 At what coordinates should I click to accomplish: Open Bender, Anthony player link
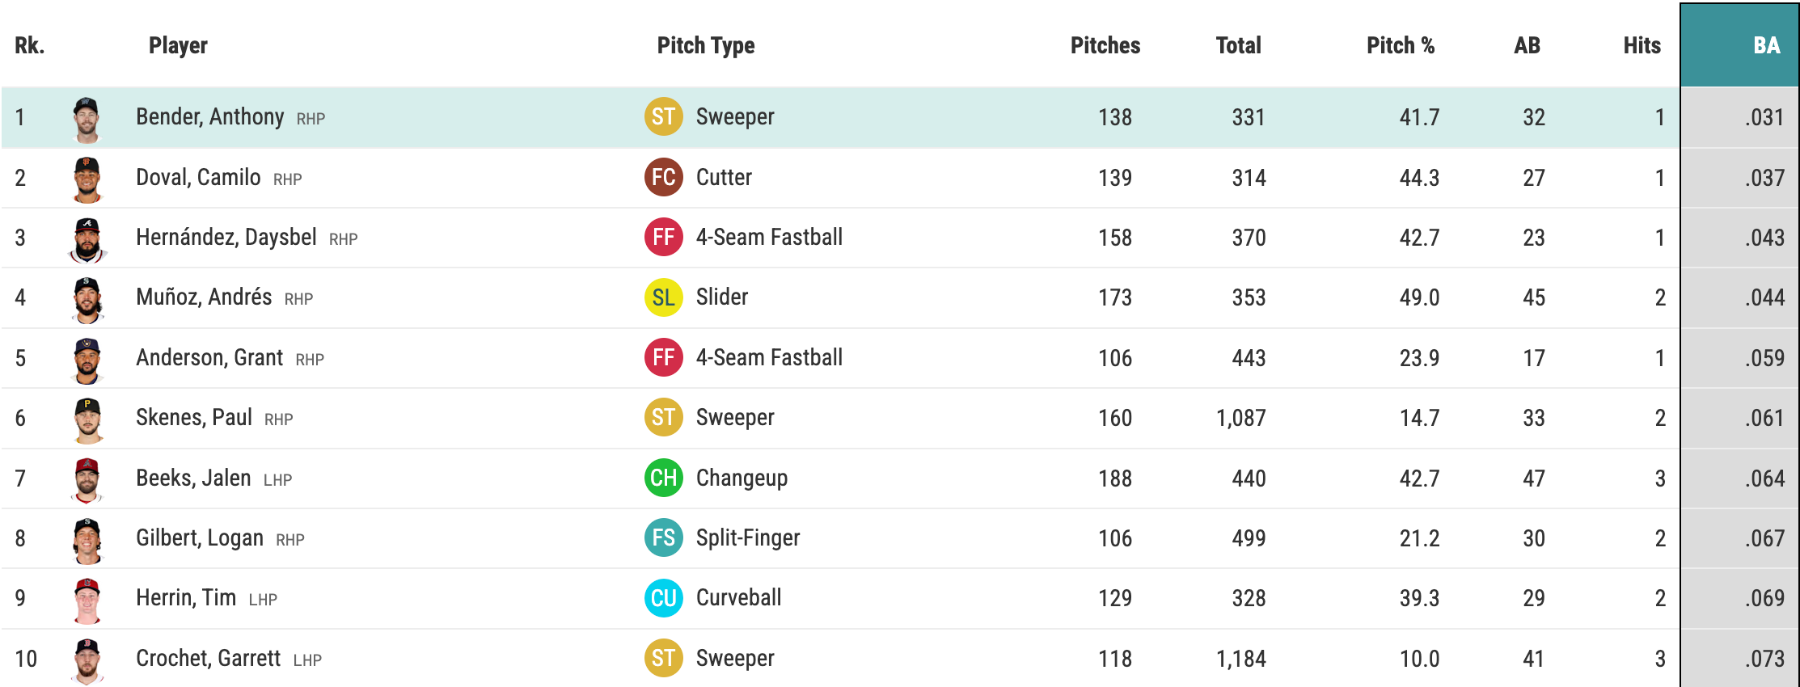click(x=210, y=117)
